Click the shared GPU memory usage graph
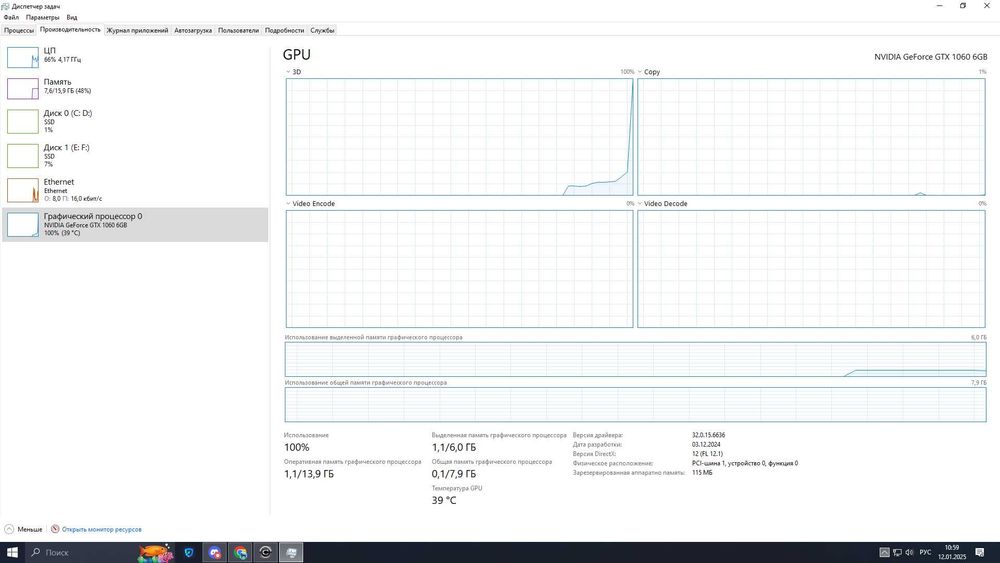 click(x=635, y=404)
